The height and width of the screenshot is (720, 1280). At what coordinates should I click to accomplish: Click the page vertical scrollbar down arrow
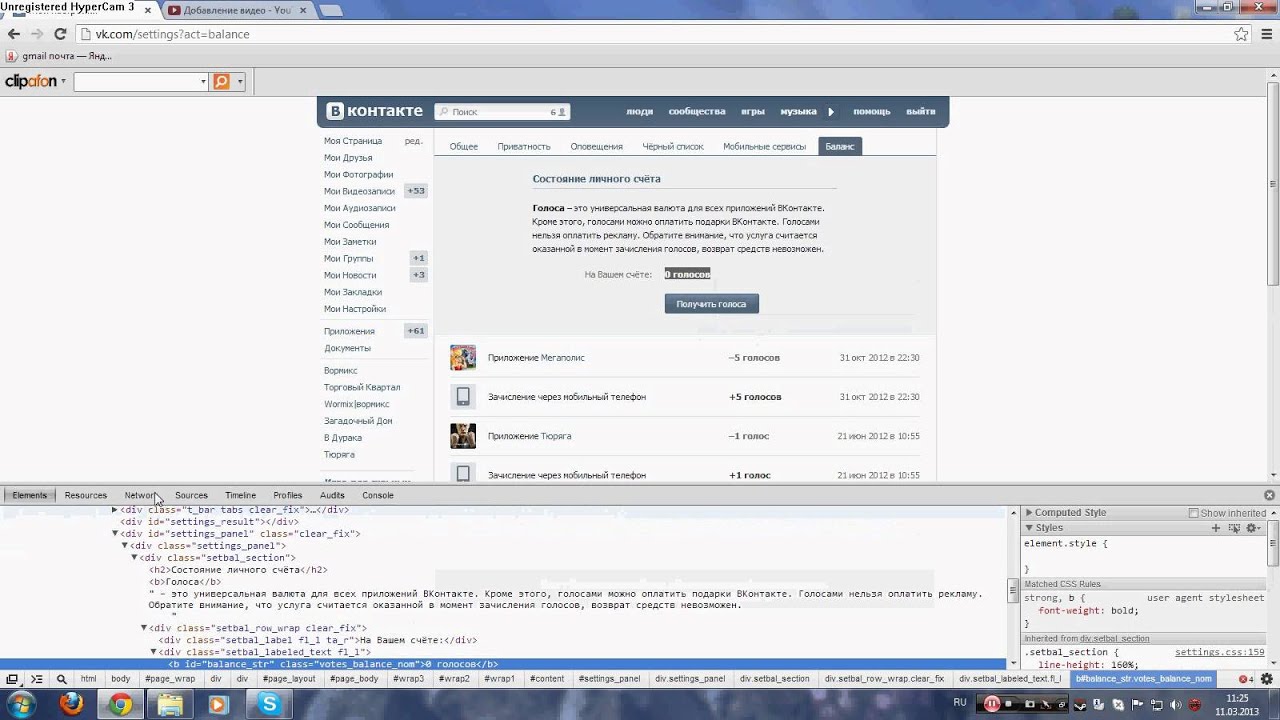[1273, 475]
